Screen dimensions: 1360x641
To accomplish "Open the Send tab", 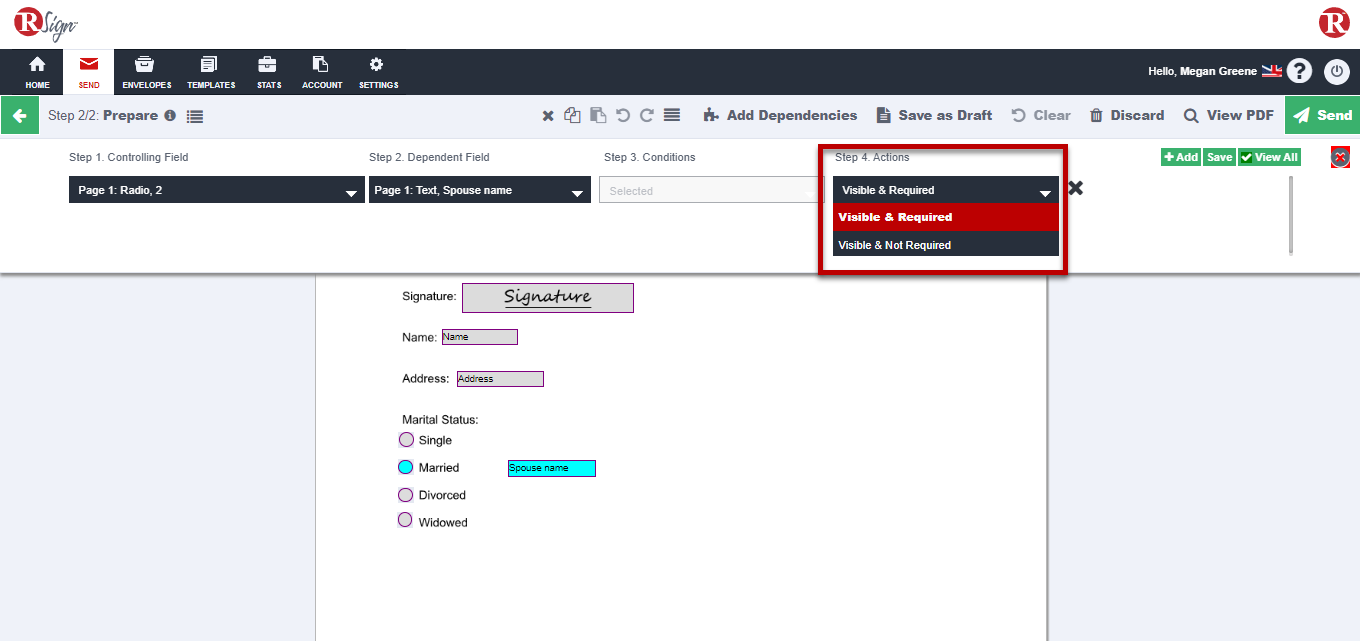I will point(89,72).
